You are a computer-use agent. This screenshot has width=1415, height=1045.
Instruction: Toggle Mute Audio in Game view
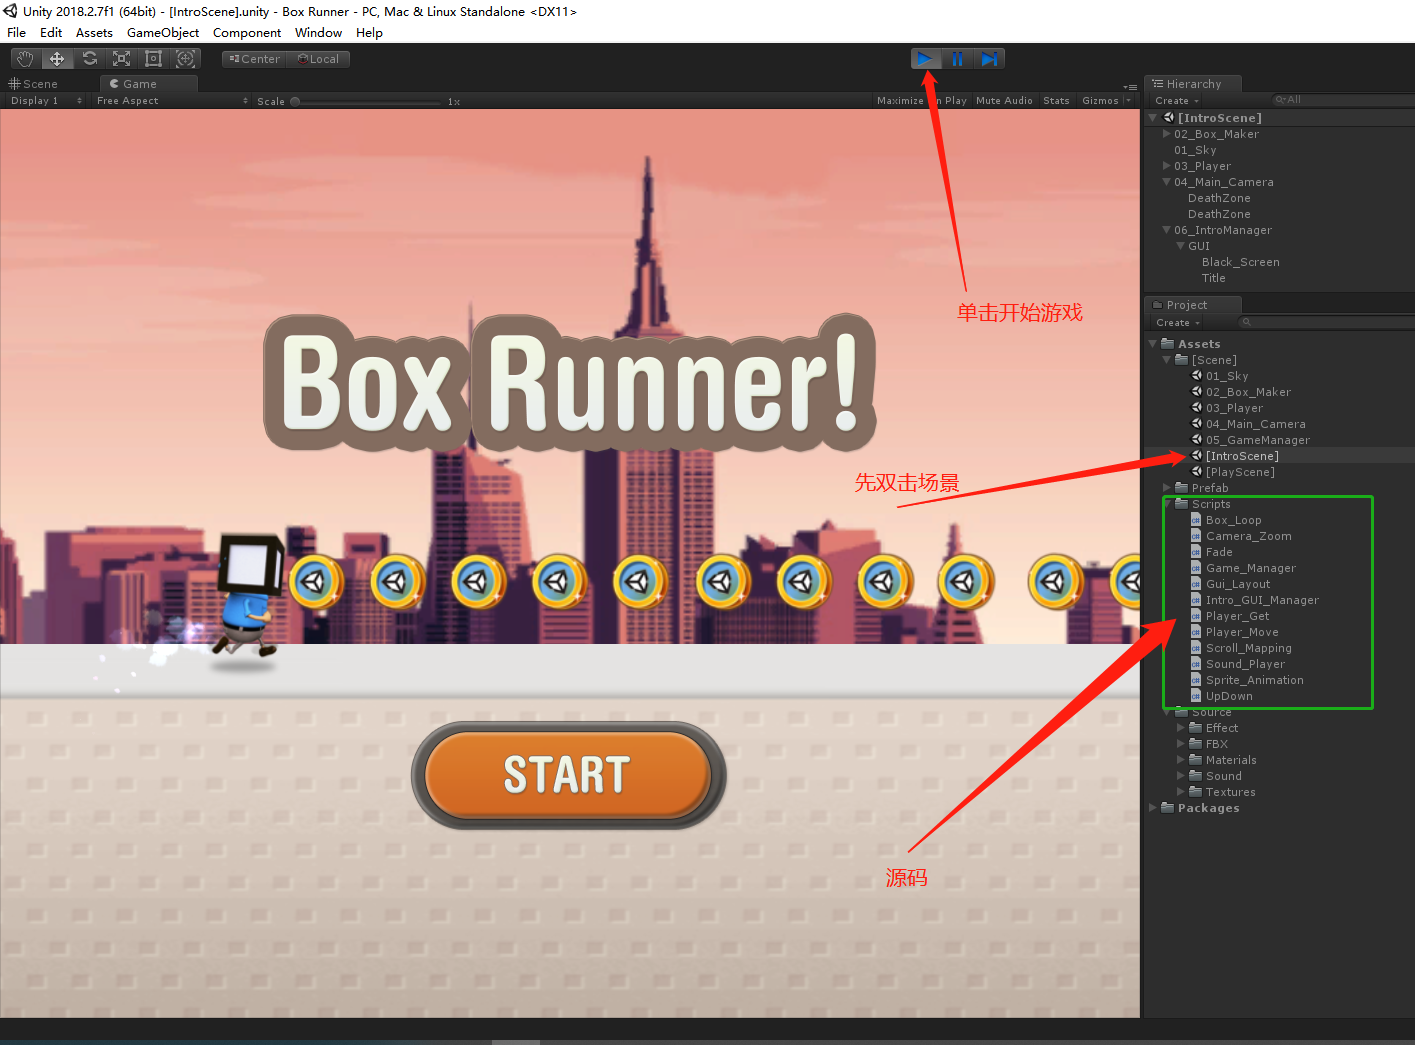click(x=1004, y=101)
